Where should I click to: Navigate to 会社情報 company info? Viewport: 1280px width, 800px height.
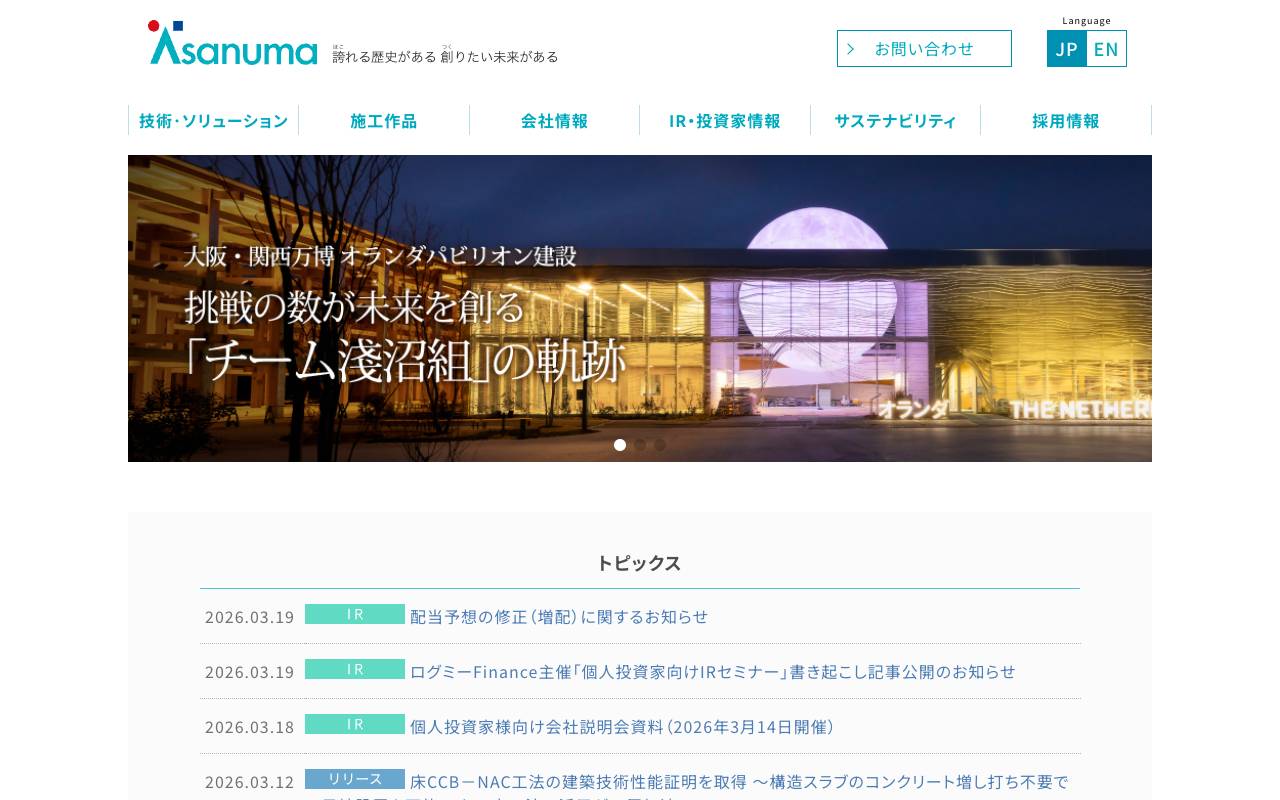tap(554, 120)
